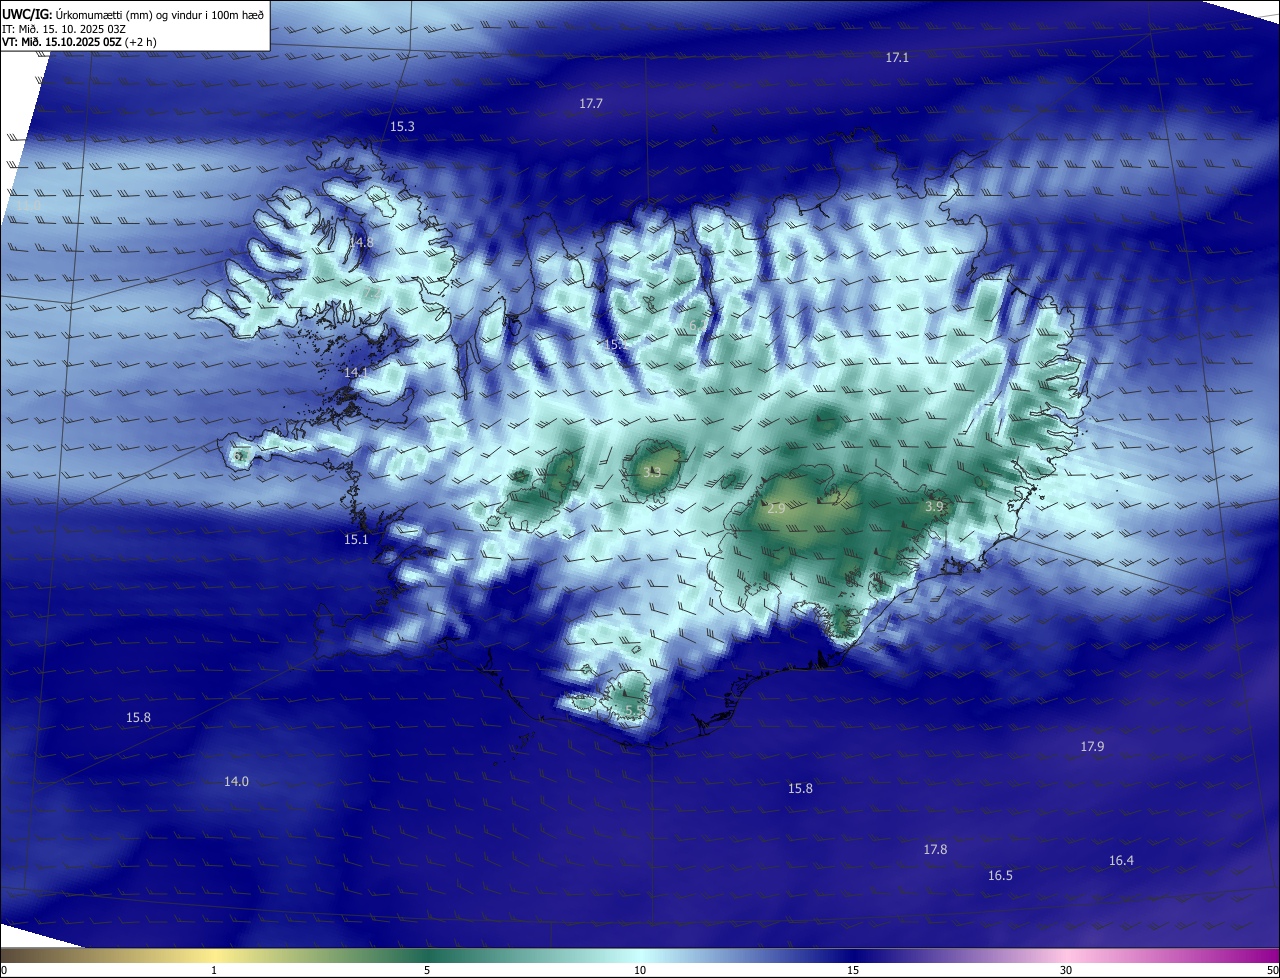Click the 3.3 value on the glacier
This screenshot has width=1280, height=978.
coord(652,472)
